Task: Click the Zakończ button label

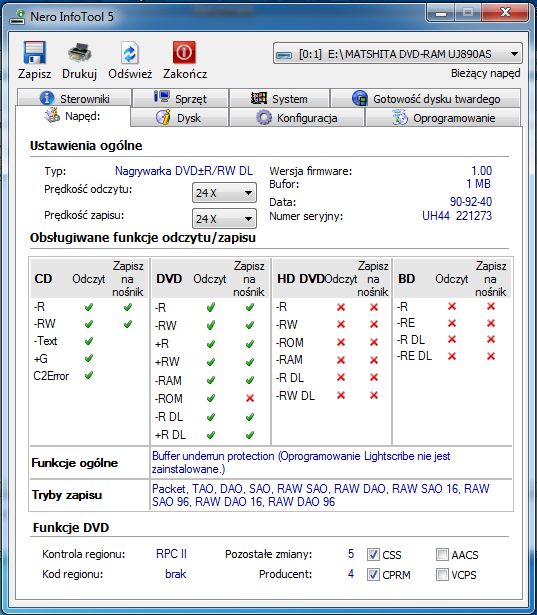Action: click(185, 74)
